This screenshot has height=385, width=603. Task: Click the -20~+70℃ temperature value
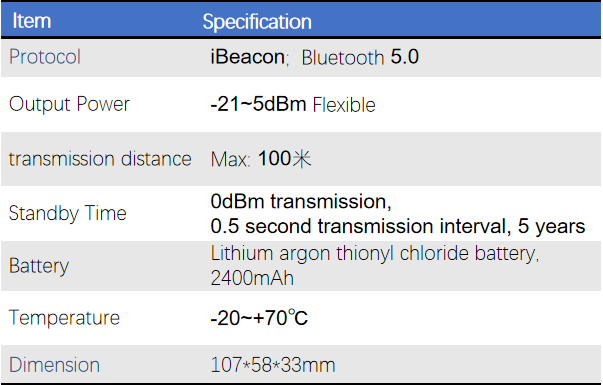coord(259,318)
